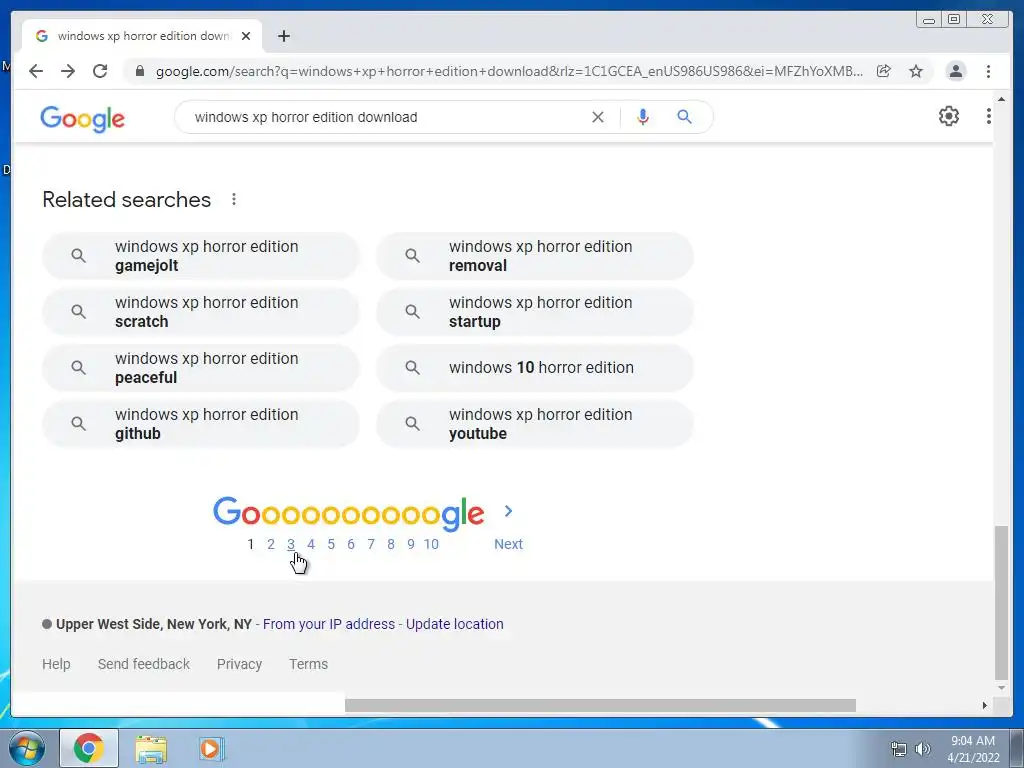Image resolution: width=1024 pixels, height=768 pixels.
Task: Click the scroll-down arrow of vertical scrollbar
Action: click(x=1001, y=688)
